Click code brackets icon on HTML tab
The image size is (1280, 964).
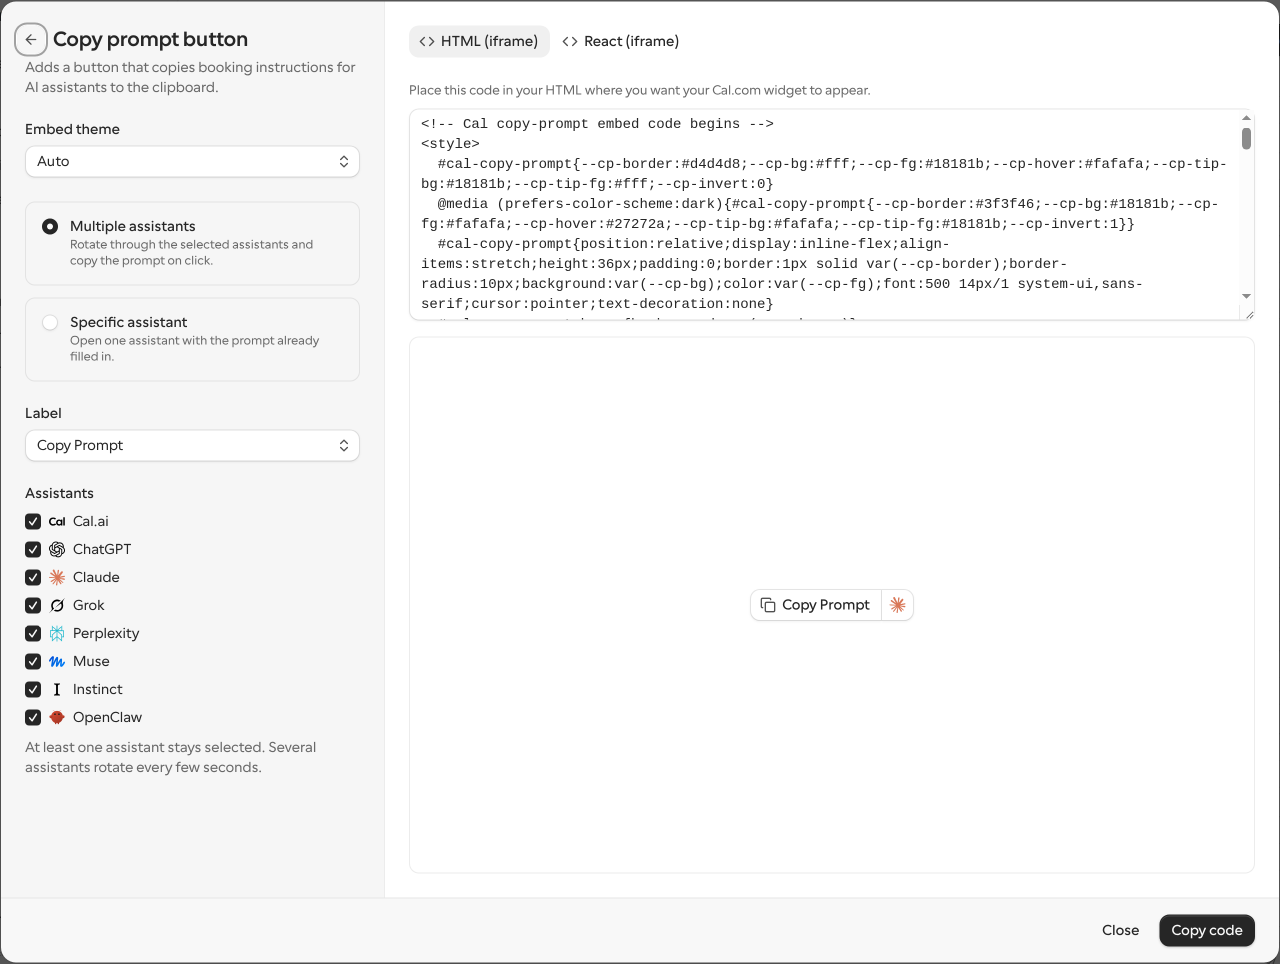point(427,41)
